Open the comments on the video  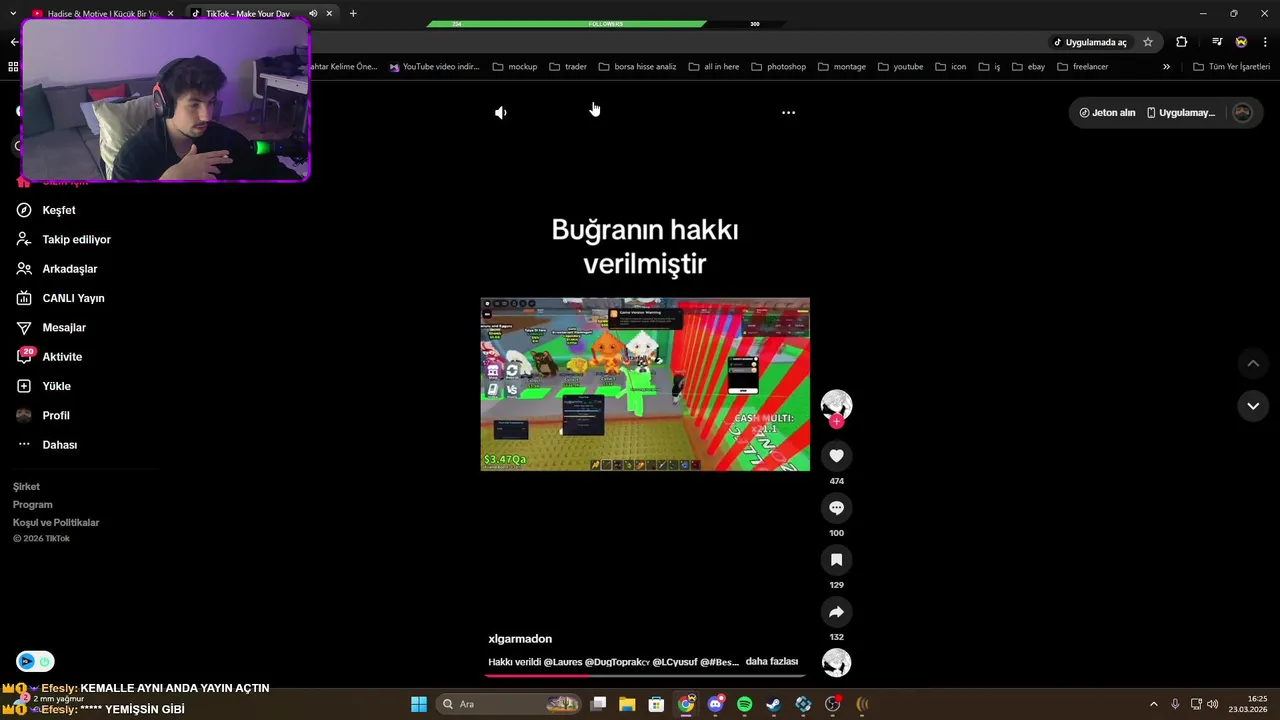(837, 508)
